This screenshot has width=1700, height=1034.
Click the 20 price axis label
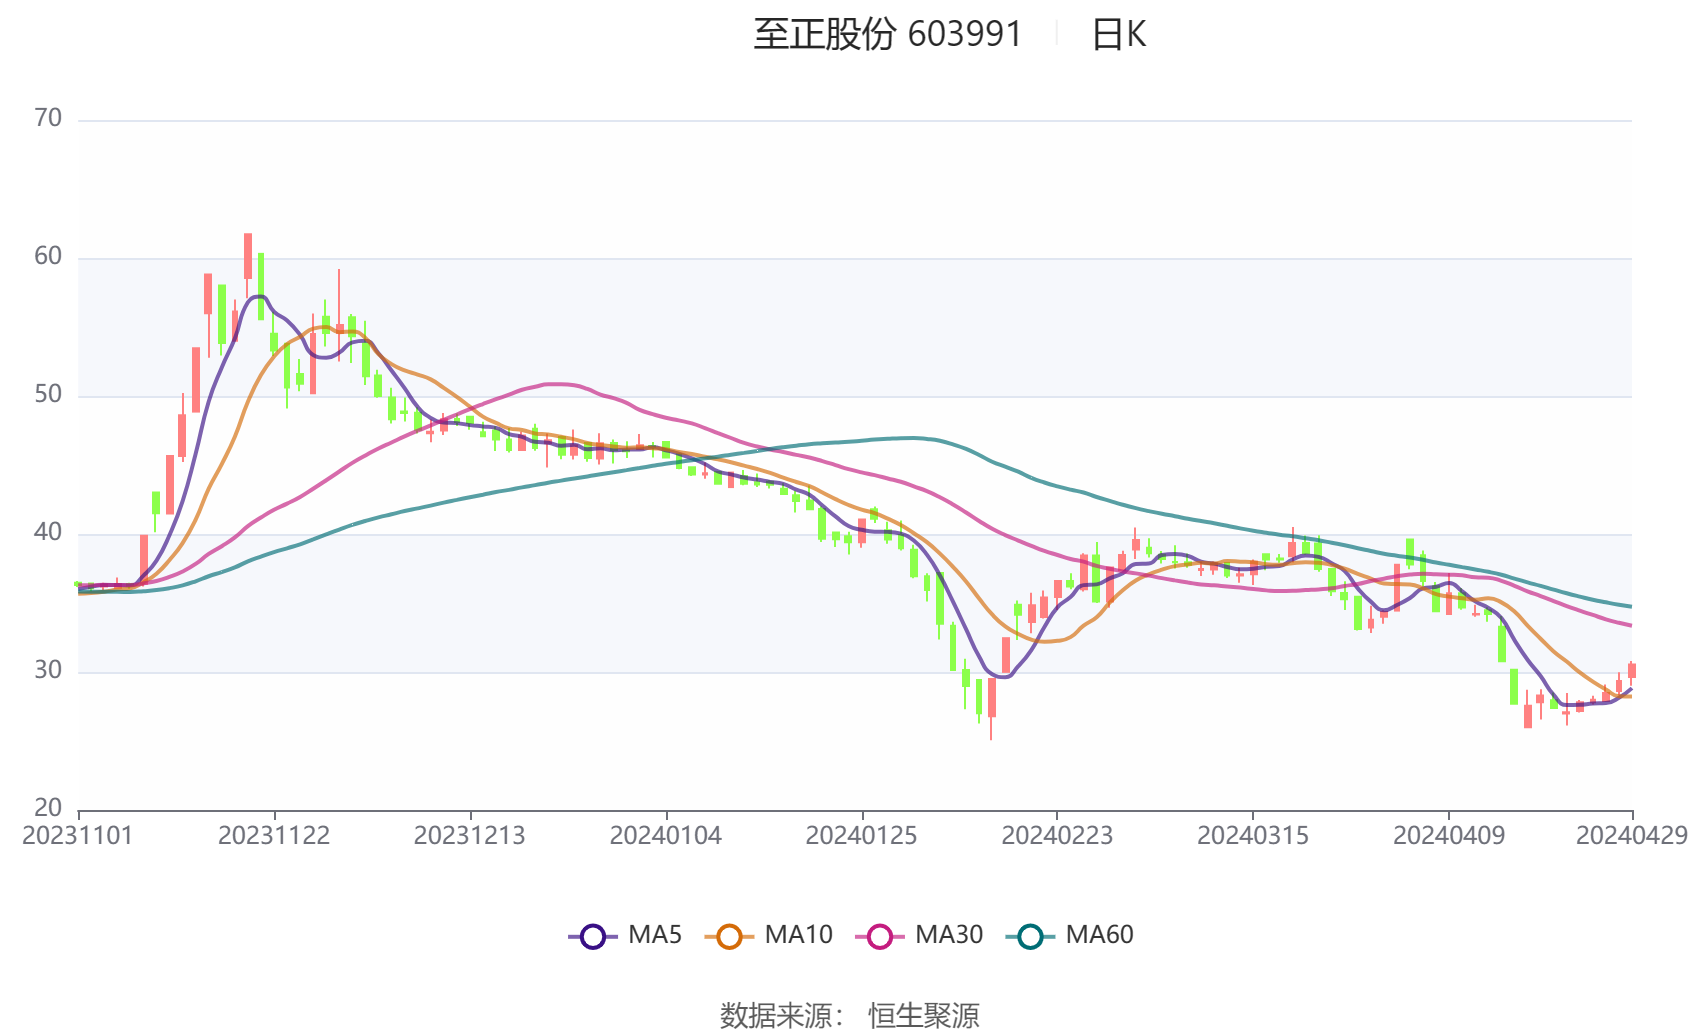[x=48, y=808]
